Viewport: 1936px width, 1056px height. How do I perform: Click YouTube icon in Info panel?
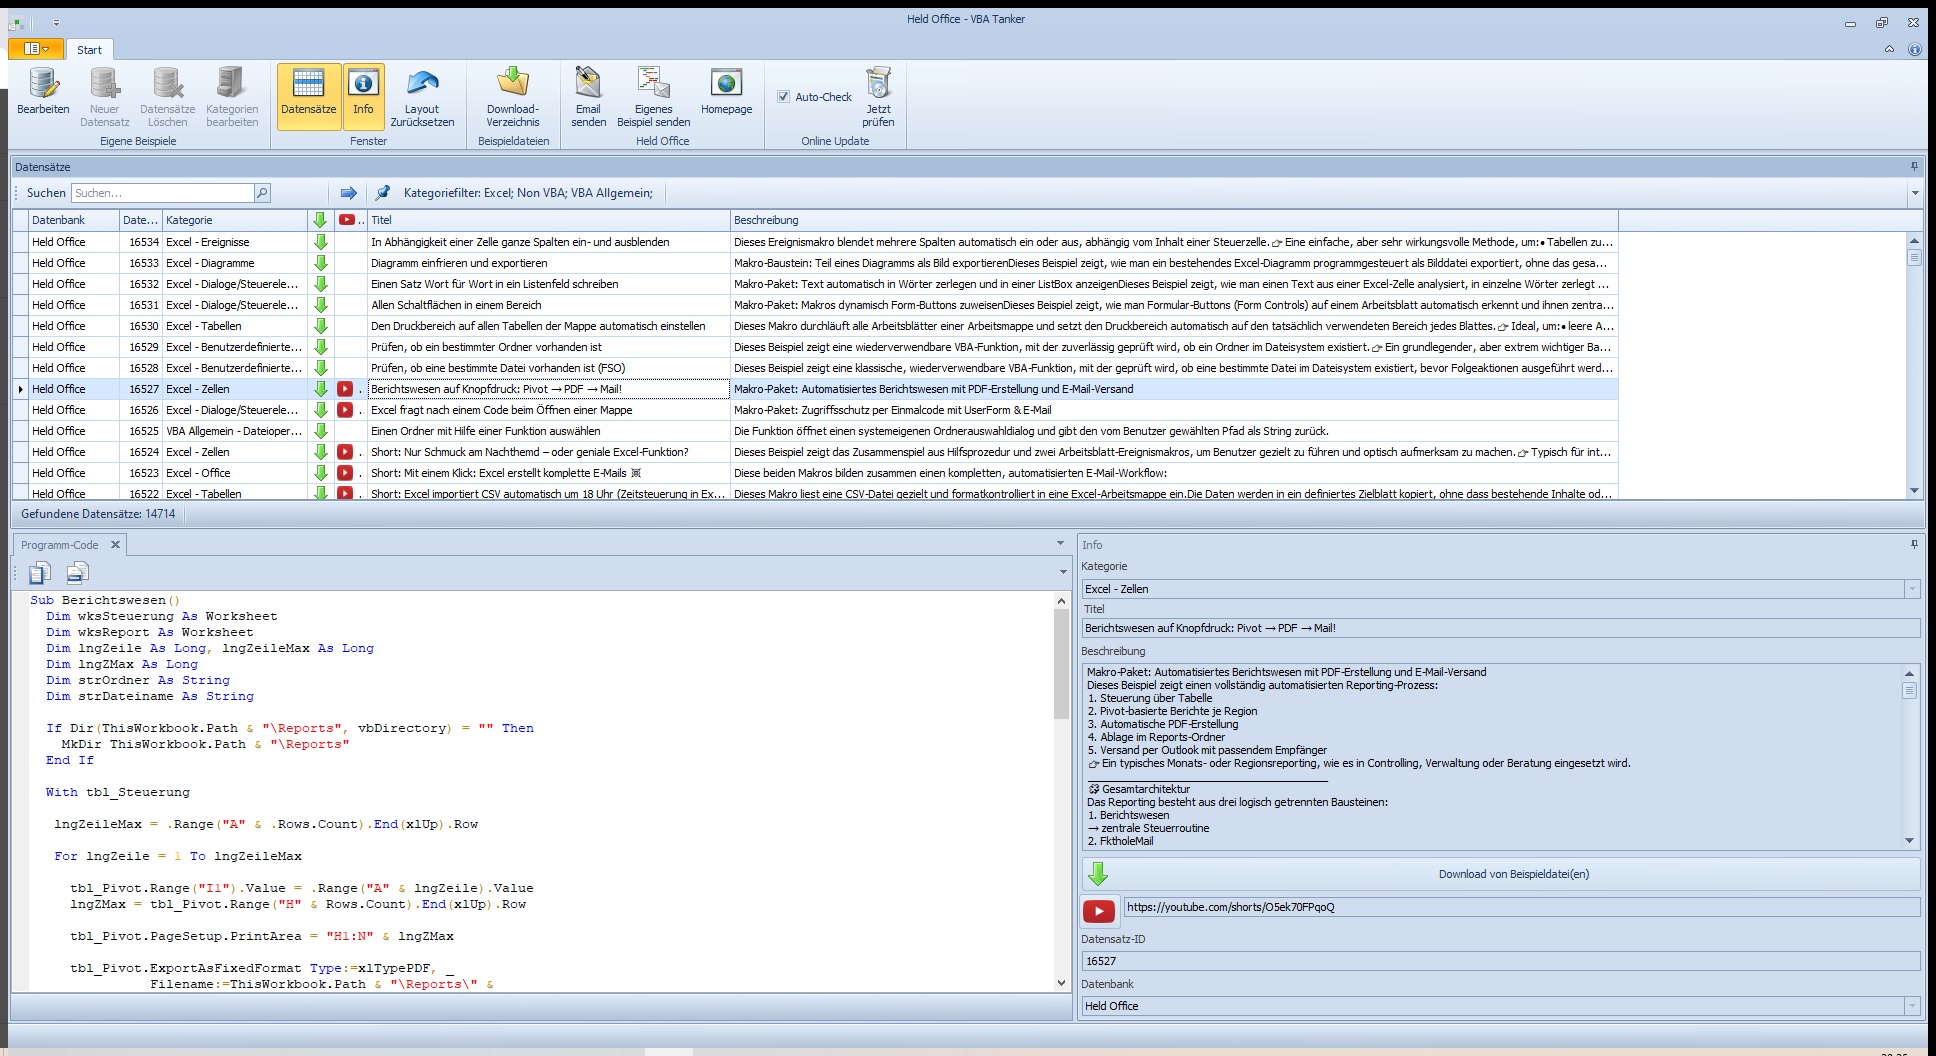[x=1098, y=910]
